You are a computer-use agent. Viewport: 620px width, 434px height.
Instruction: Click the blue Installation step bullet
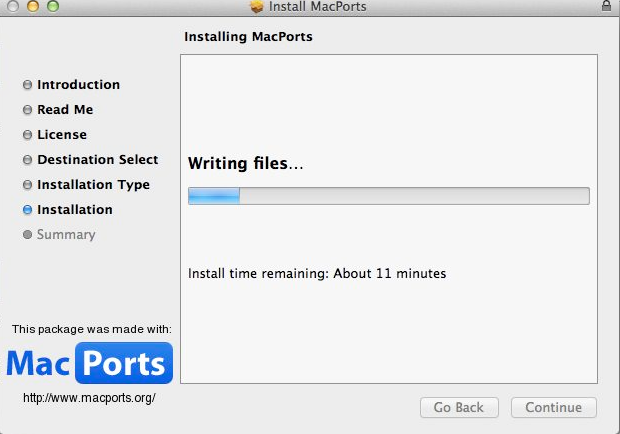coord(27,209)
